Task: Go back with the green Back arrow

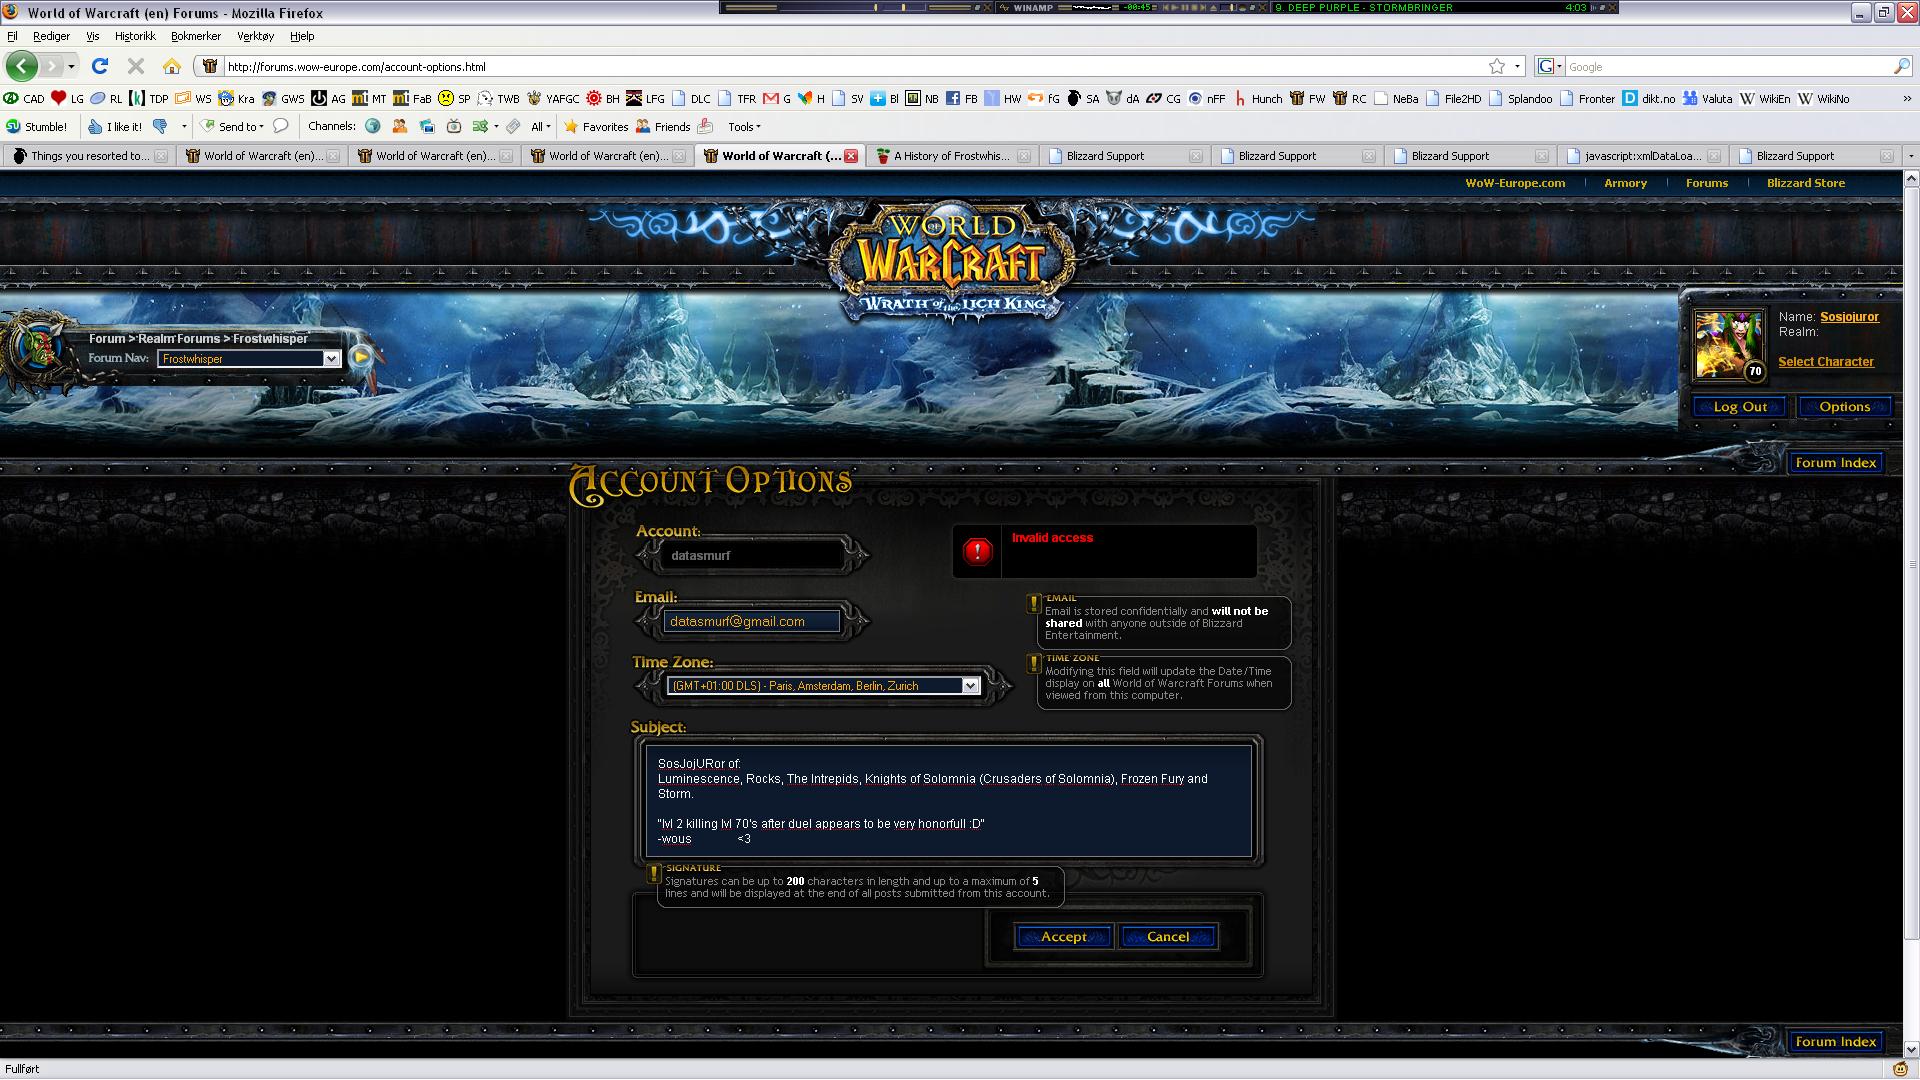Action: (21, 66)
